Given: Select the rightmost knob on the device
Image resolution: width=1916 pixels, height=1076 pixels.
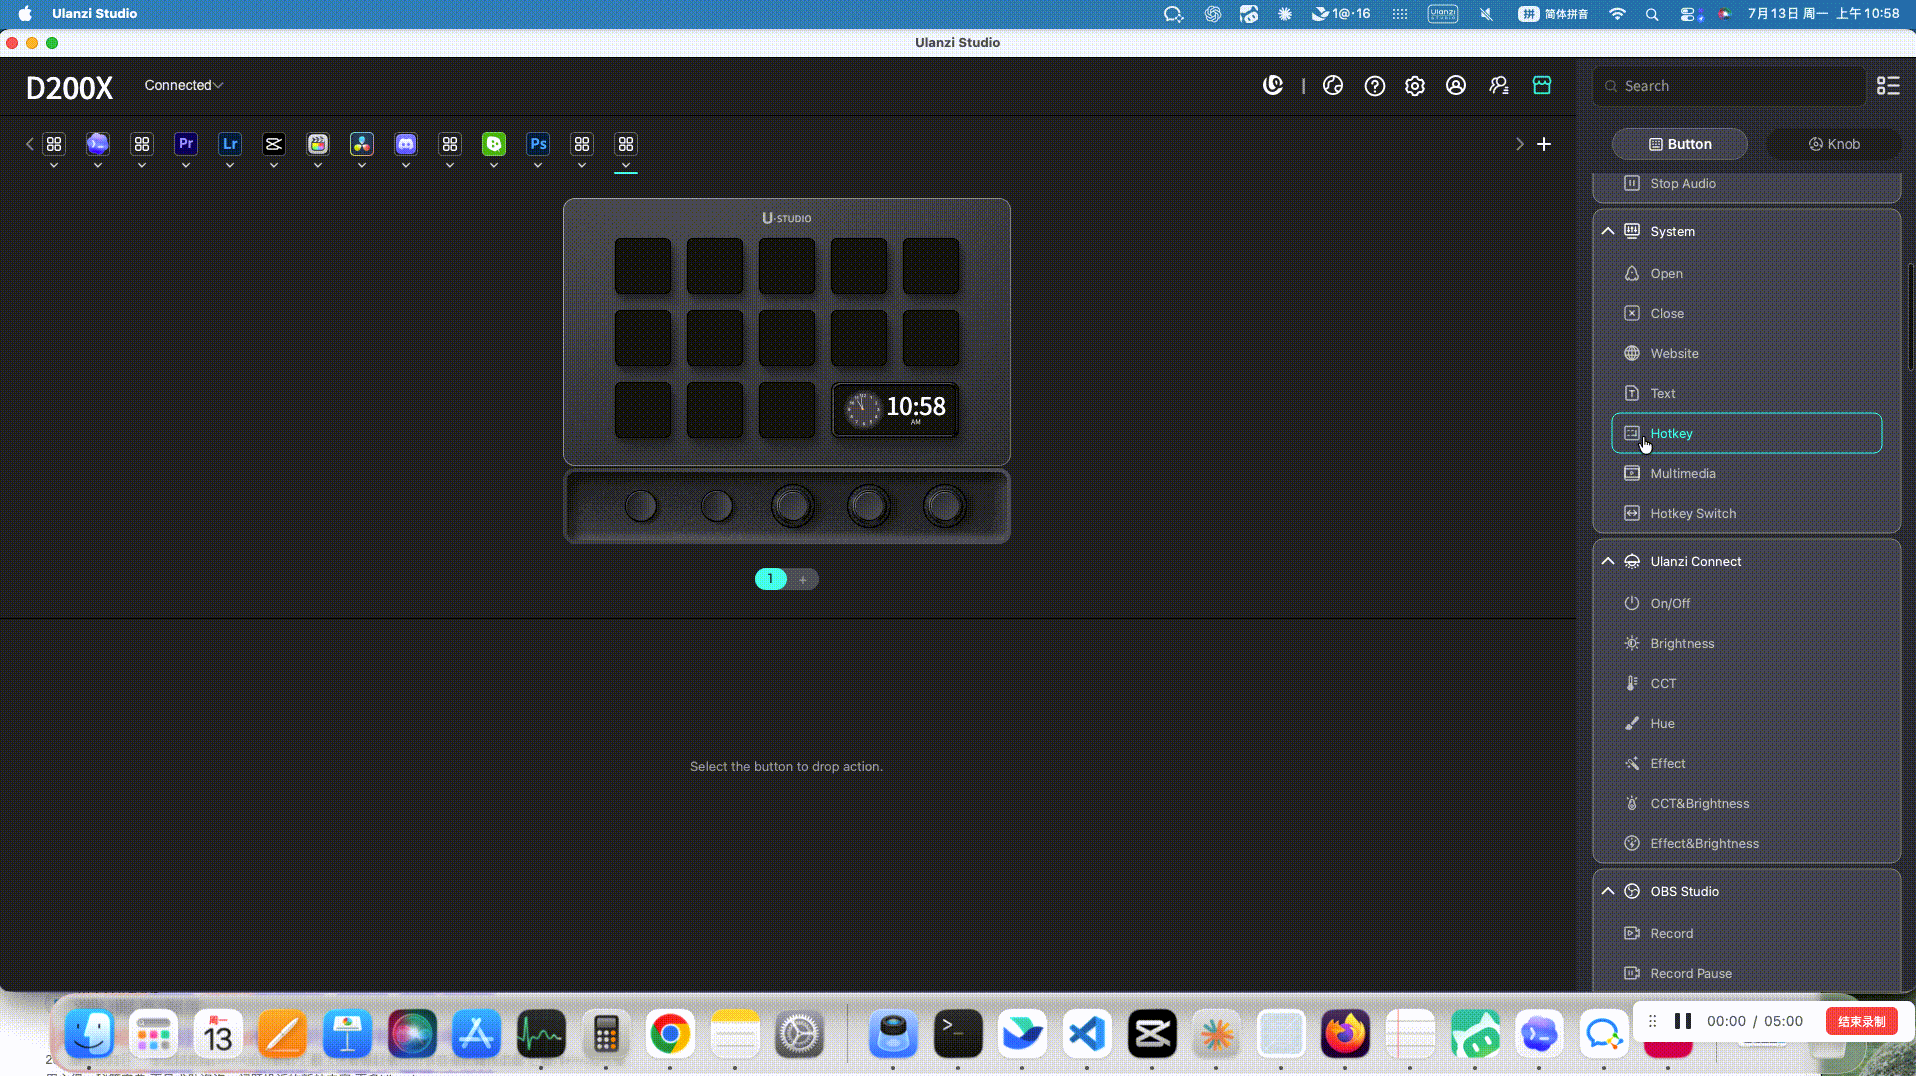Looking at the screenshot, I should (944, 506).
